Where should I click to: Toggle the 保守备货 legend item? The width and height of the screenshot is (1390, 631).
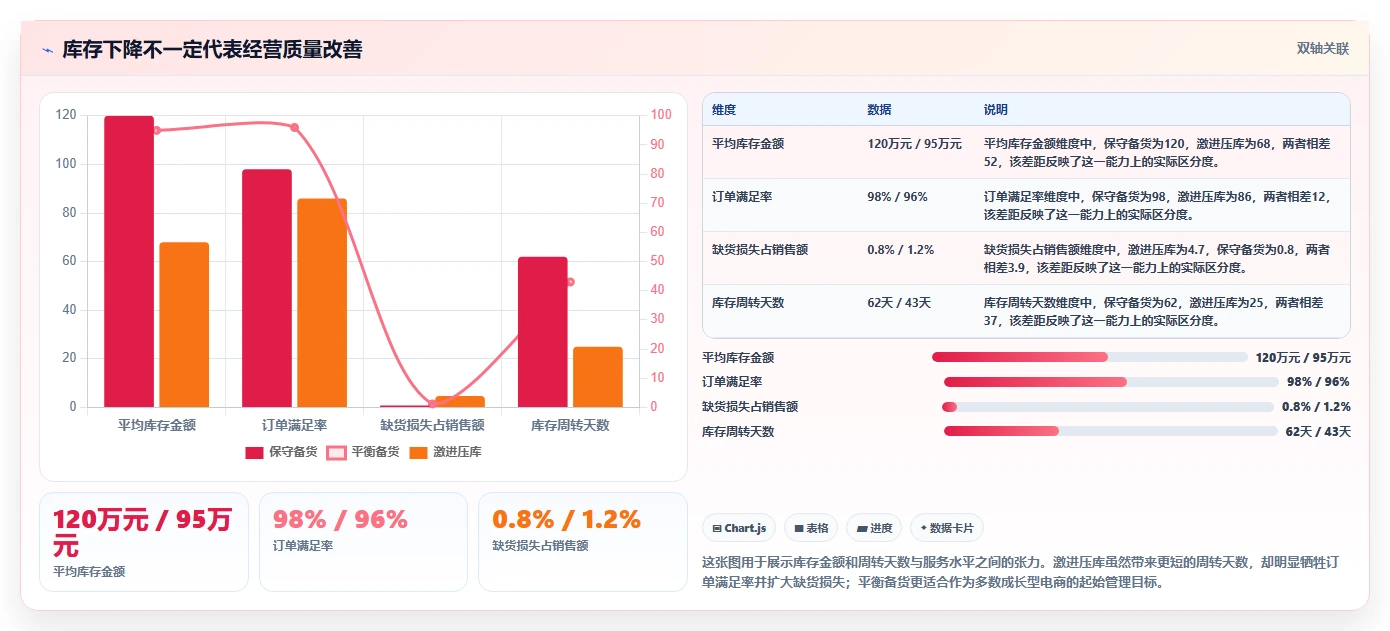click(x=282, y=452)
